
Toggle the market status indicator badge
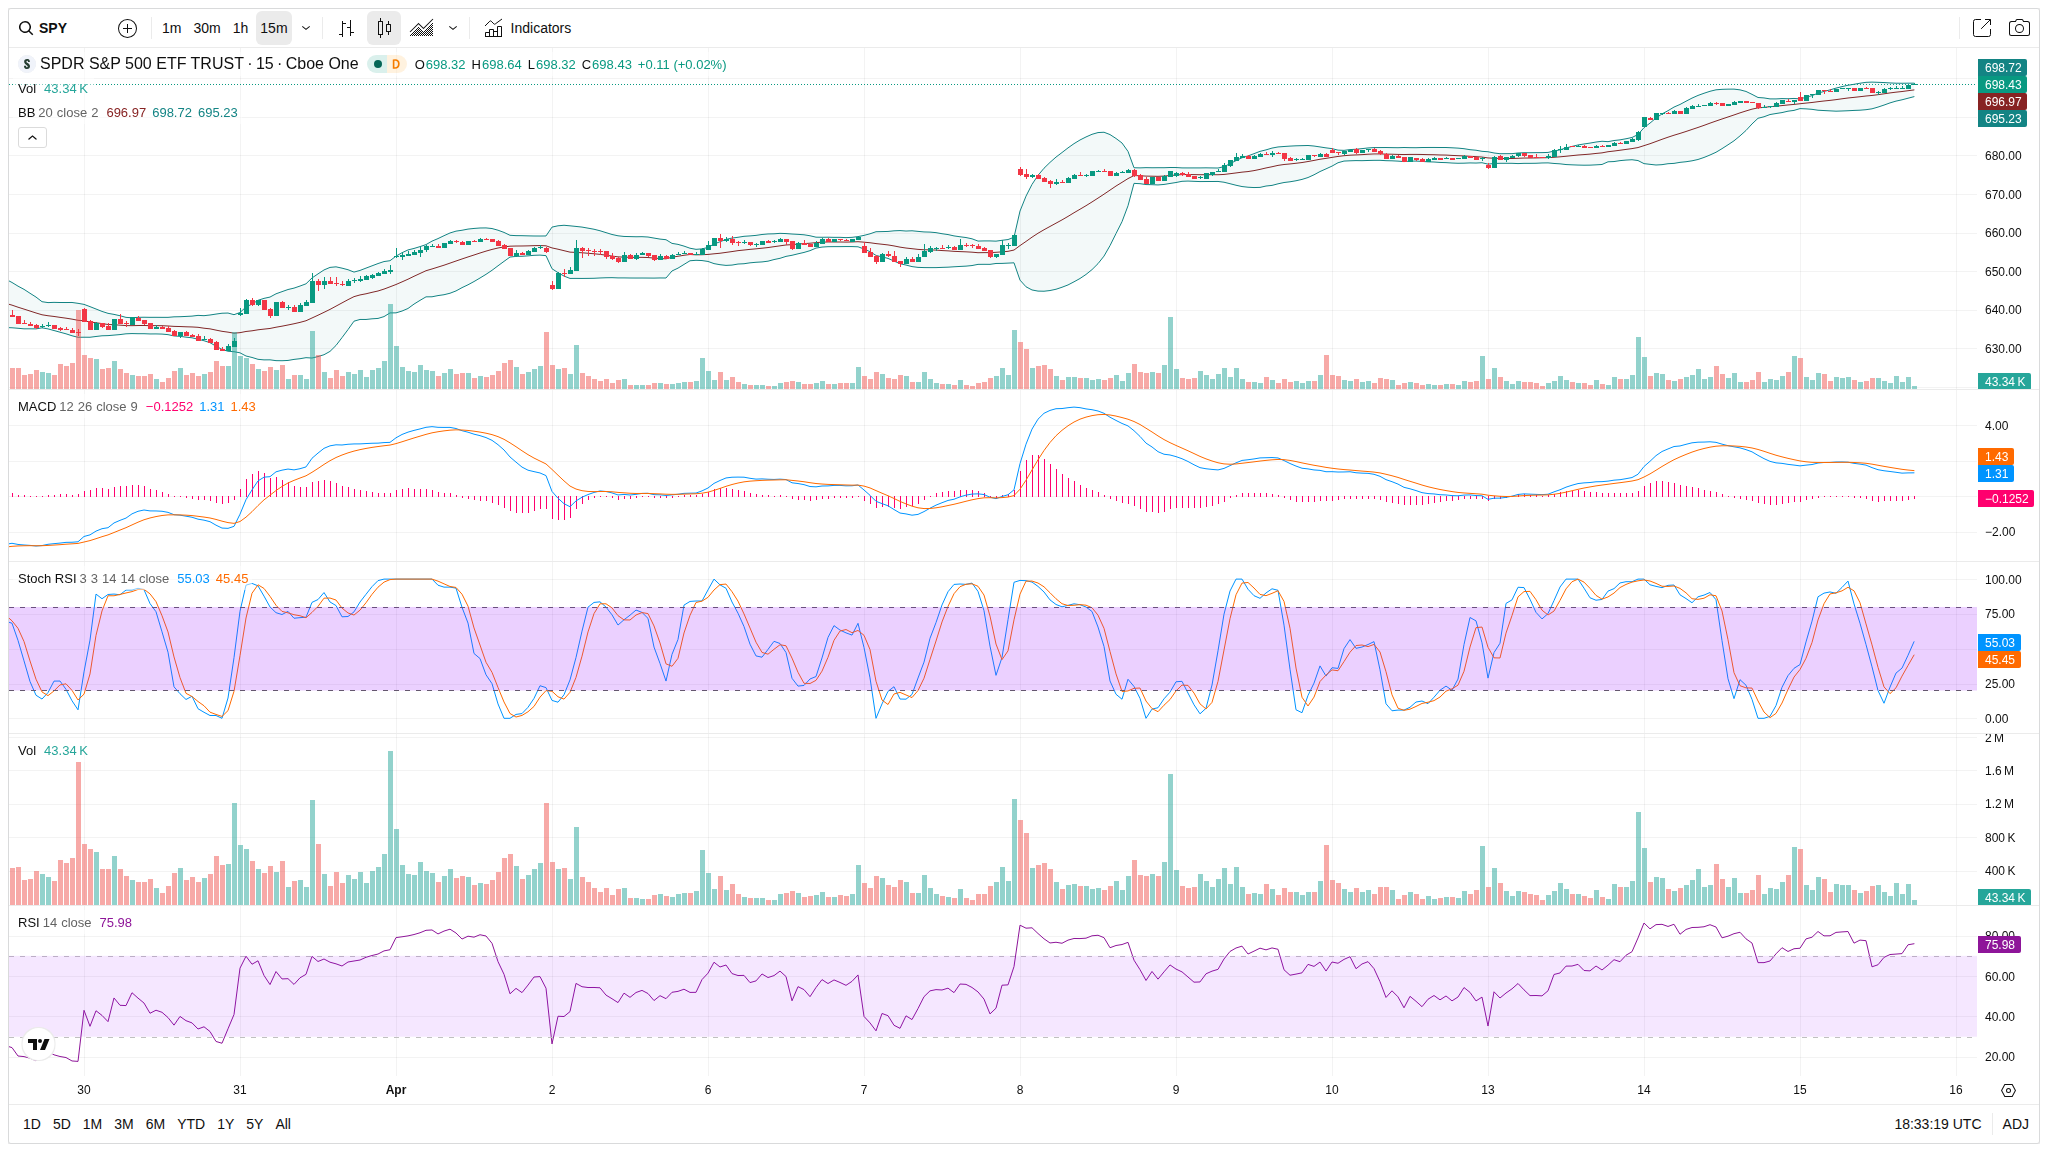pyautogui.click(x=378, y=64)
